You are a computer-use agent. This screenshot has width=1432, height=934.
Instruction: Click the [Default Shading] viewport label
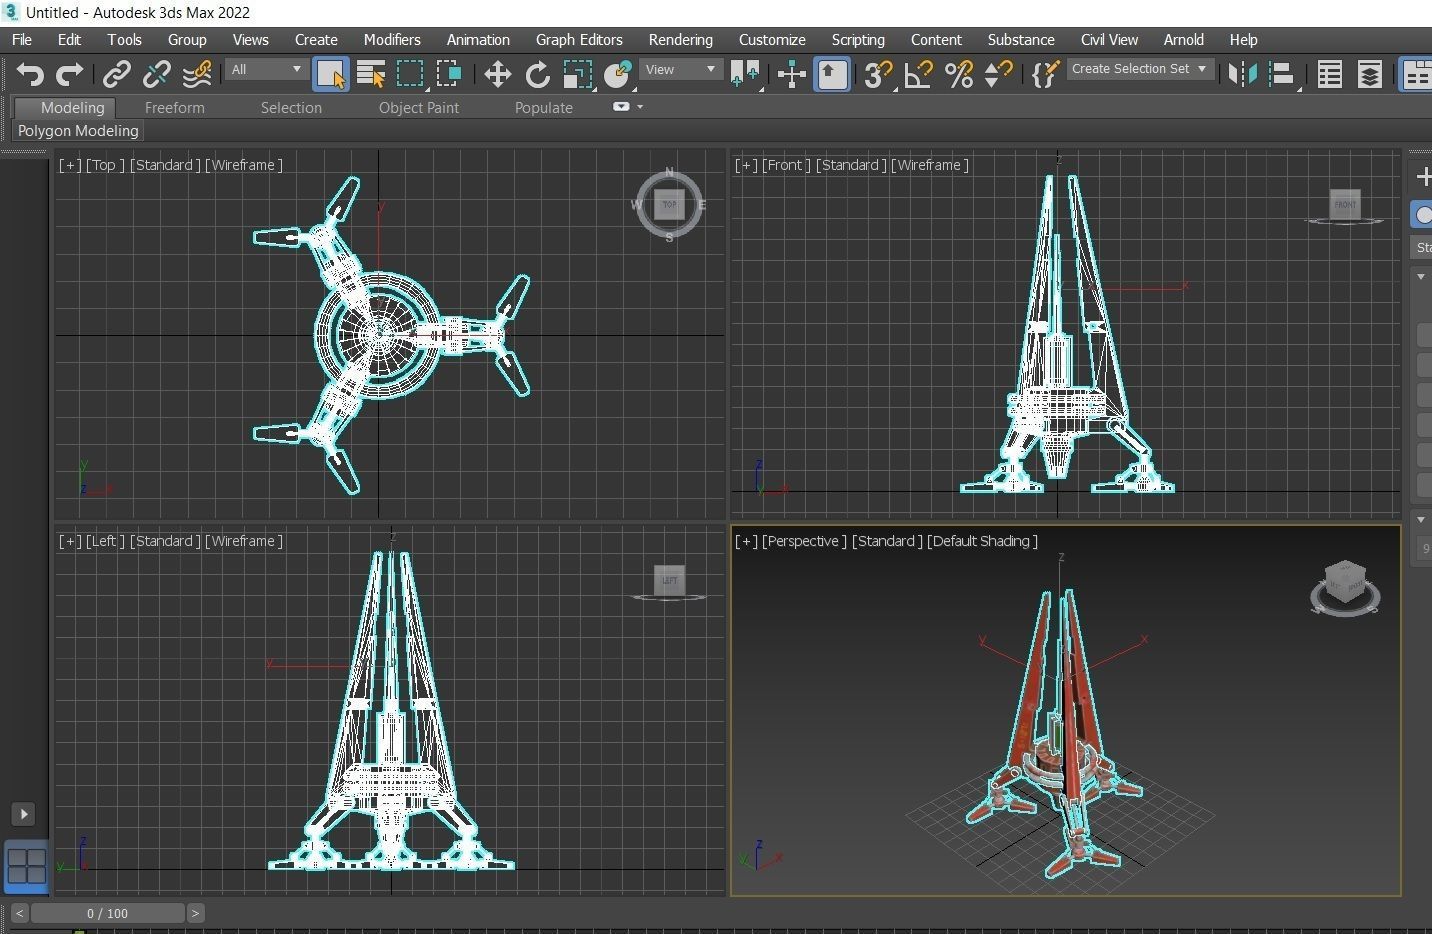pyautogui.click(x=982, y=541)
